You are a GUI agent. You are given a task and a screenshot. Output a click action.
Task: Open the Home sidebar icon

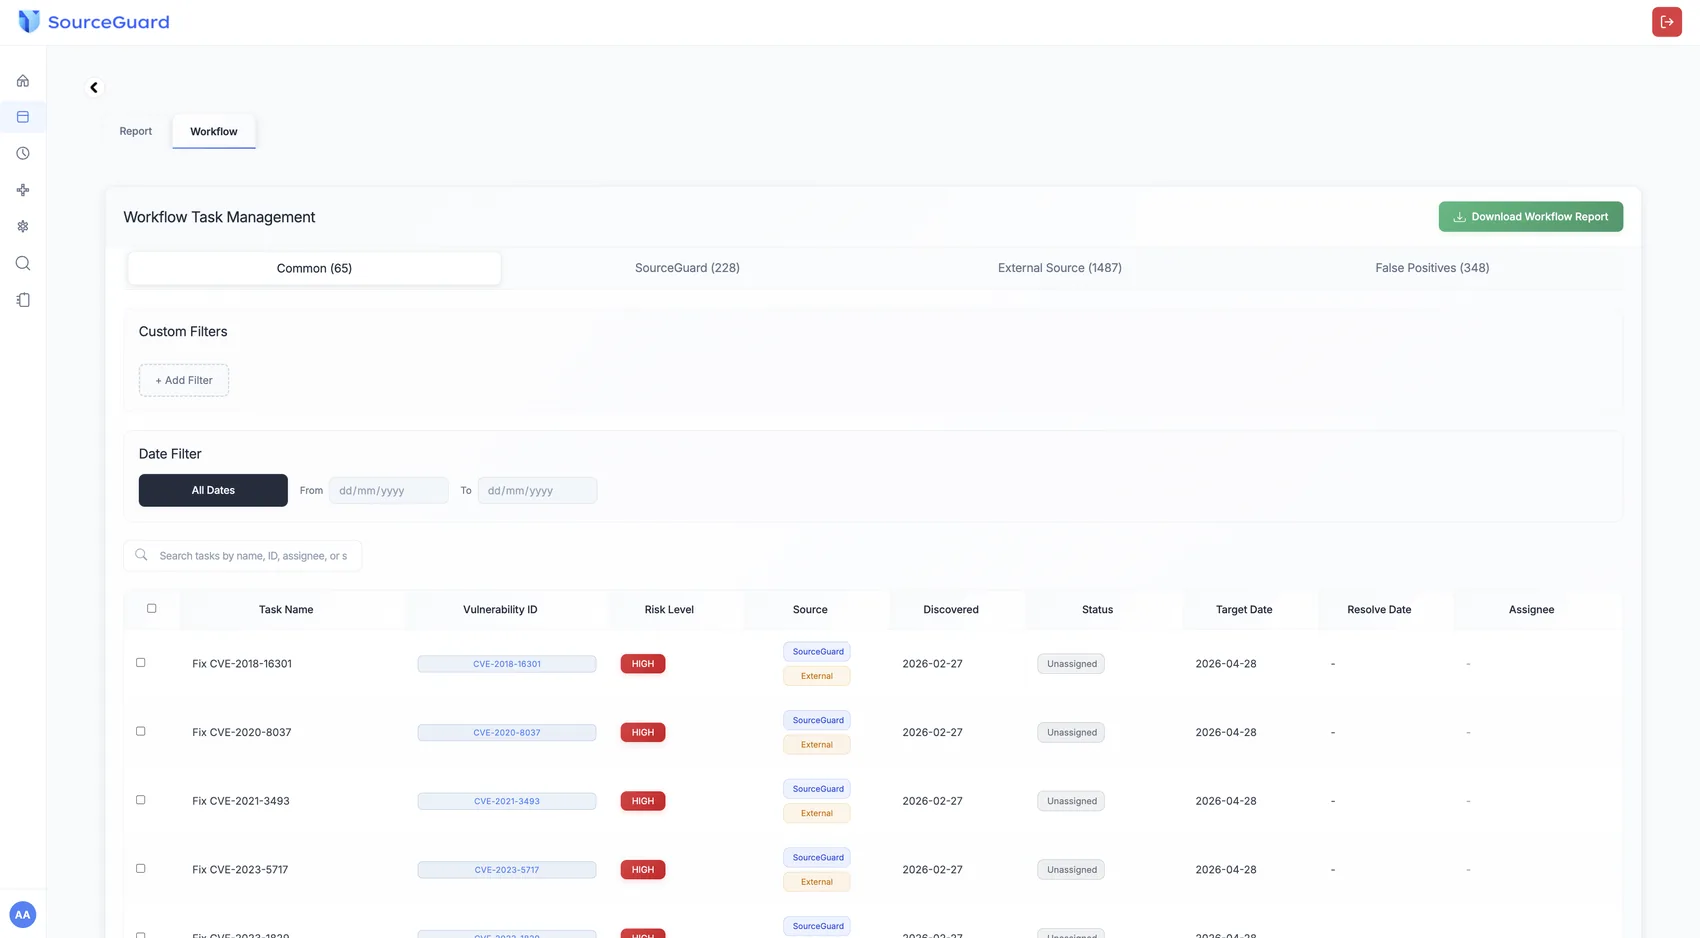pos(23,81)
